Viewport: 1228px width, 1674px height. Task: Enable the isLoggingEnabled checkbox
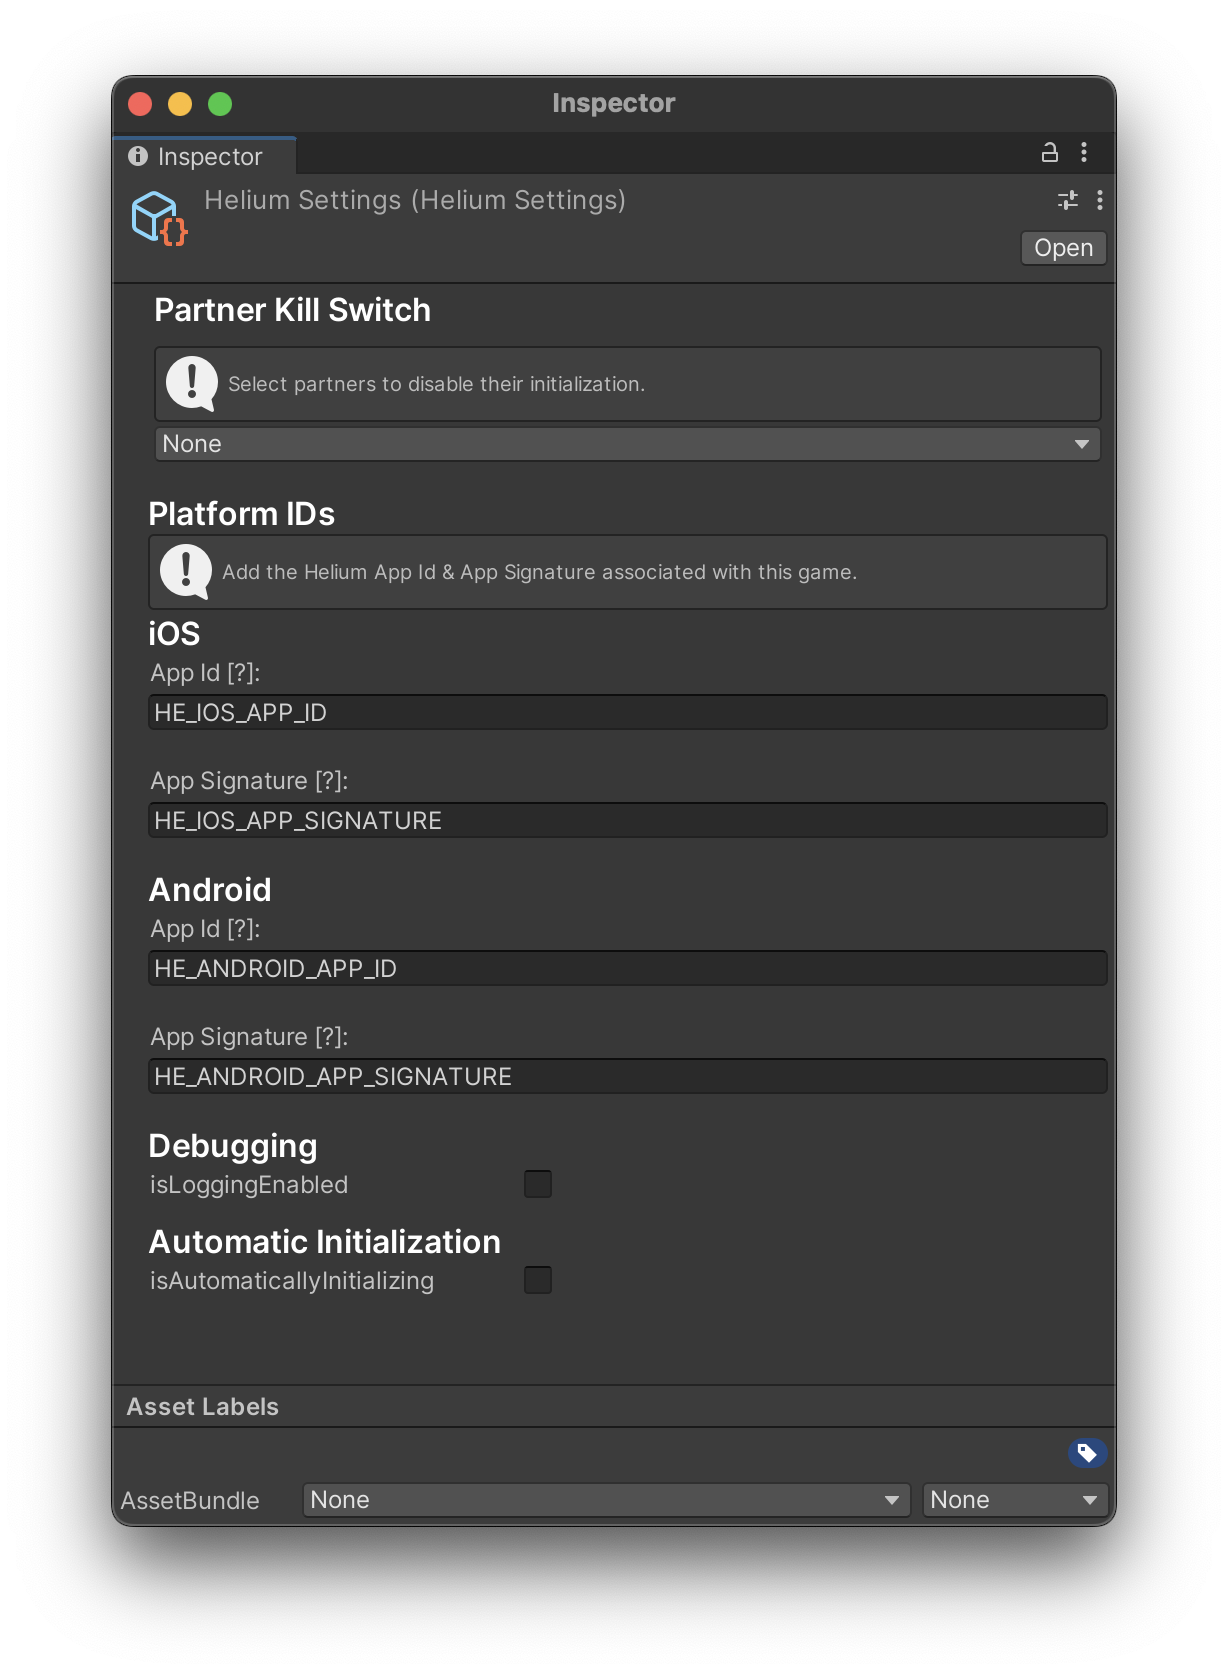click(x=538, y=1184)
